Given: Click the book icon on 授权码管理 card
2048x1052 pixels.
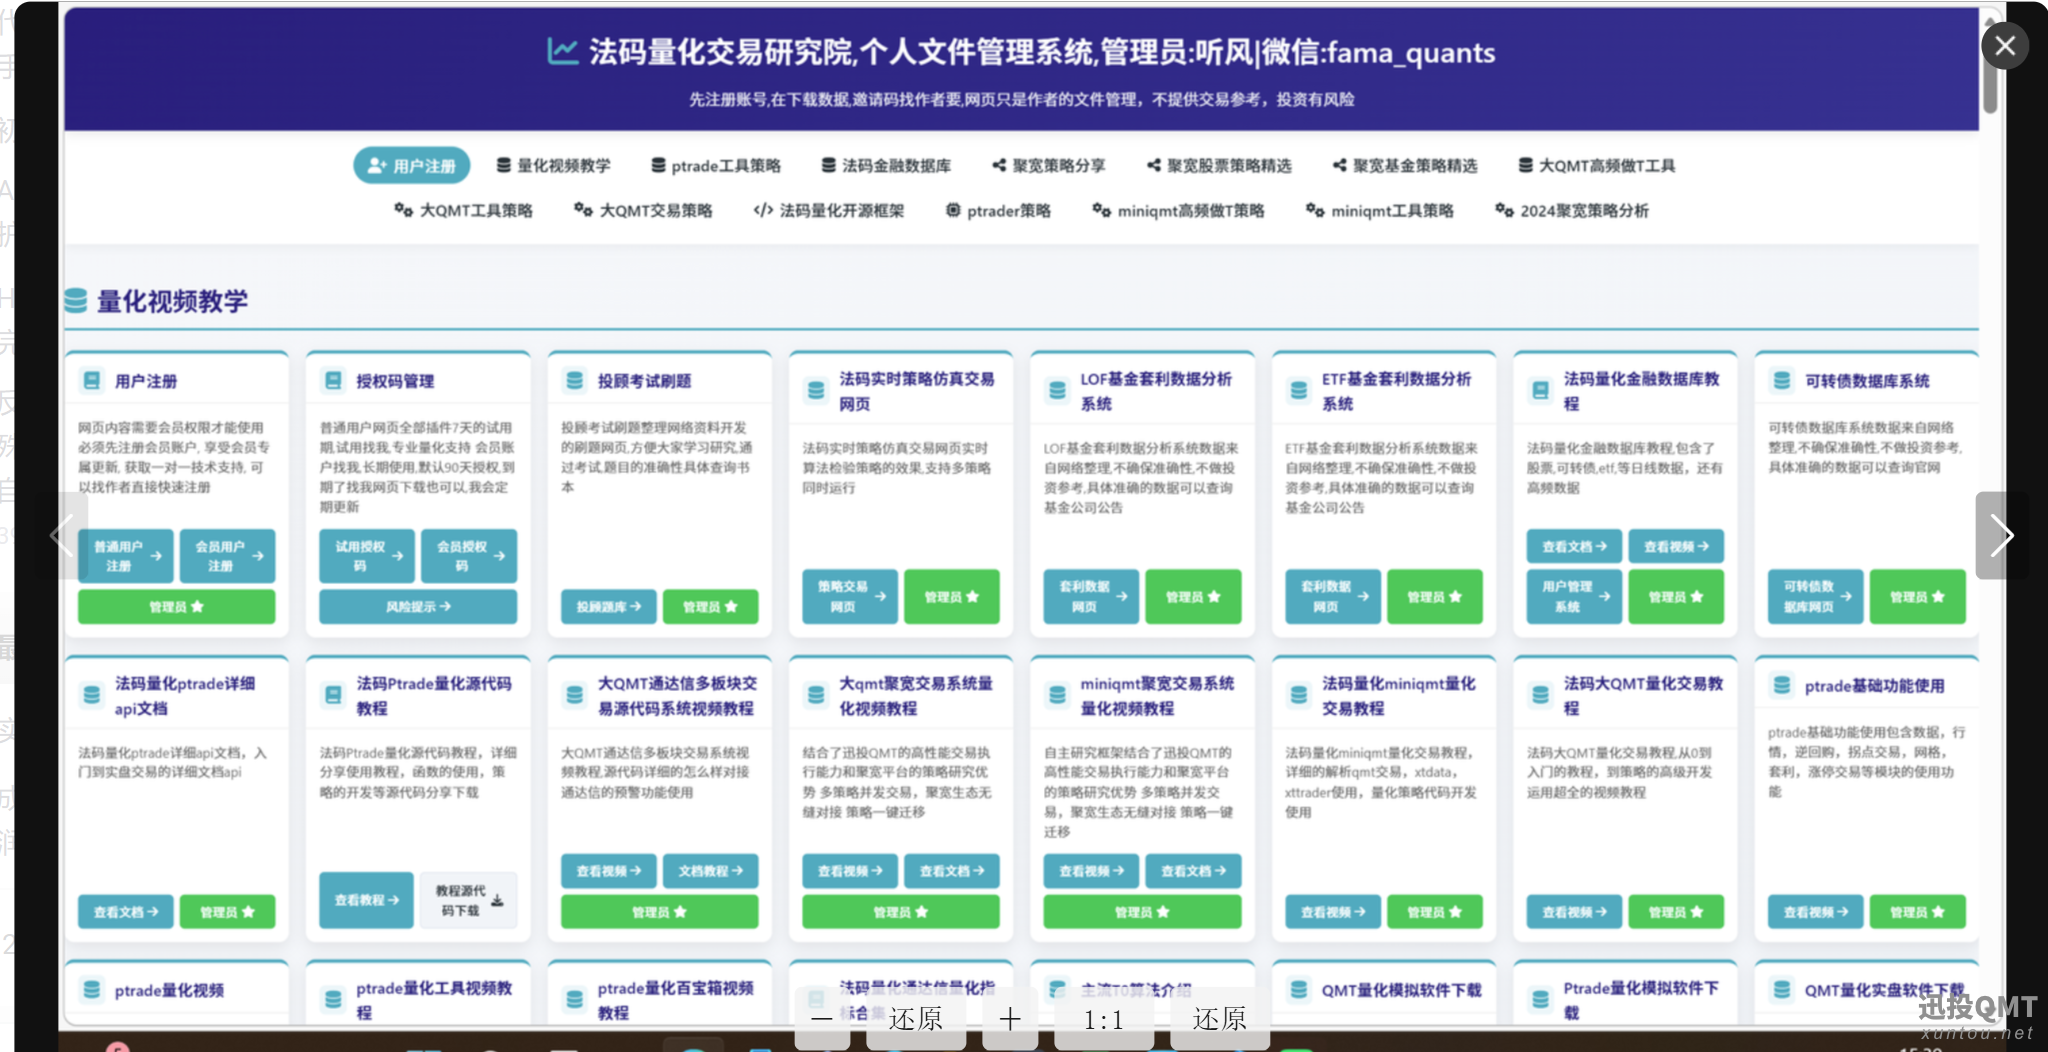Looking at the screenshot, I should 333,381.
